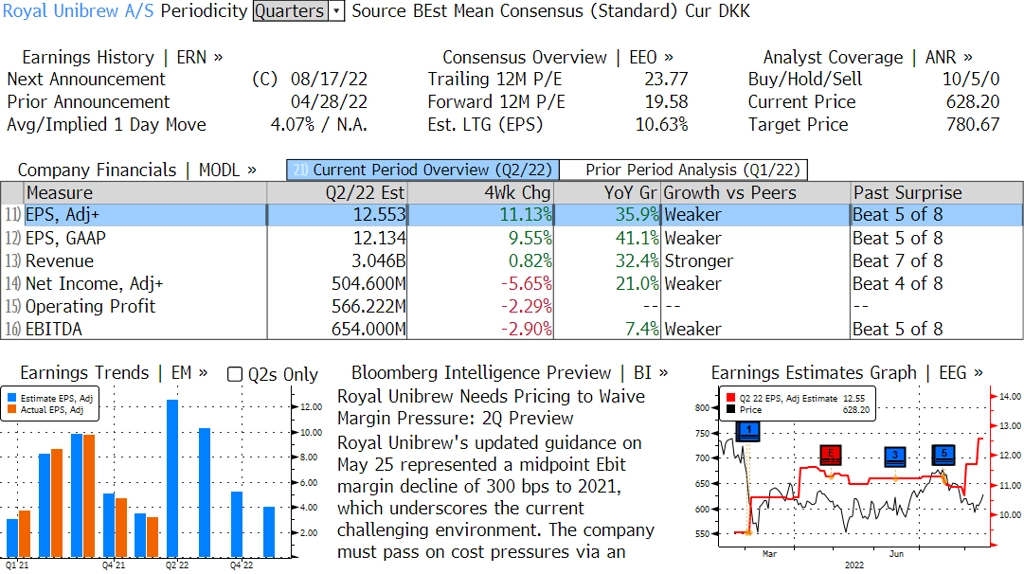Click the Current Price value 628.20
The height and width of the screenshot is (574, 1024).
[973, 102]
